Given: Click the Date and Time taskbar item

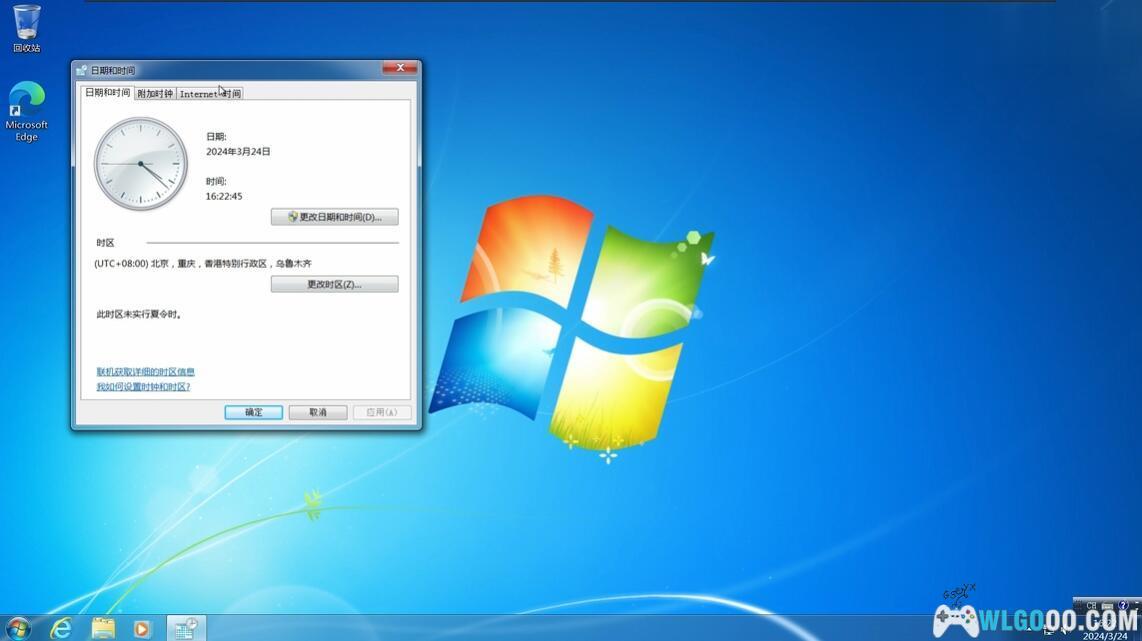Looking at the screenshot, I should click(x=186, y=628).
